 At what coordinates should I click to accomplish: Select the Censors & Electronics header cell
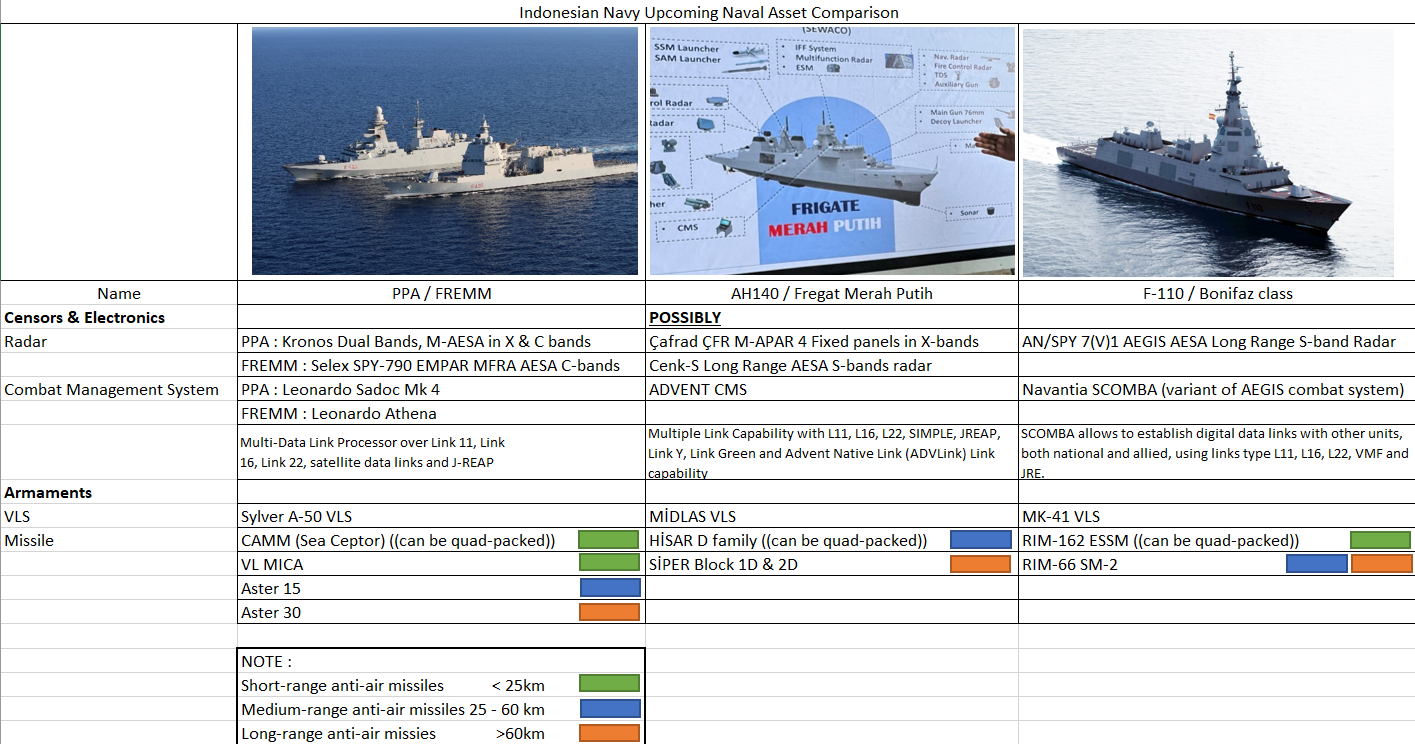(85, 318)
